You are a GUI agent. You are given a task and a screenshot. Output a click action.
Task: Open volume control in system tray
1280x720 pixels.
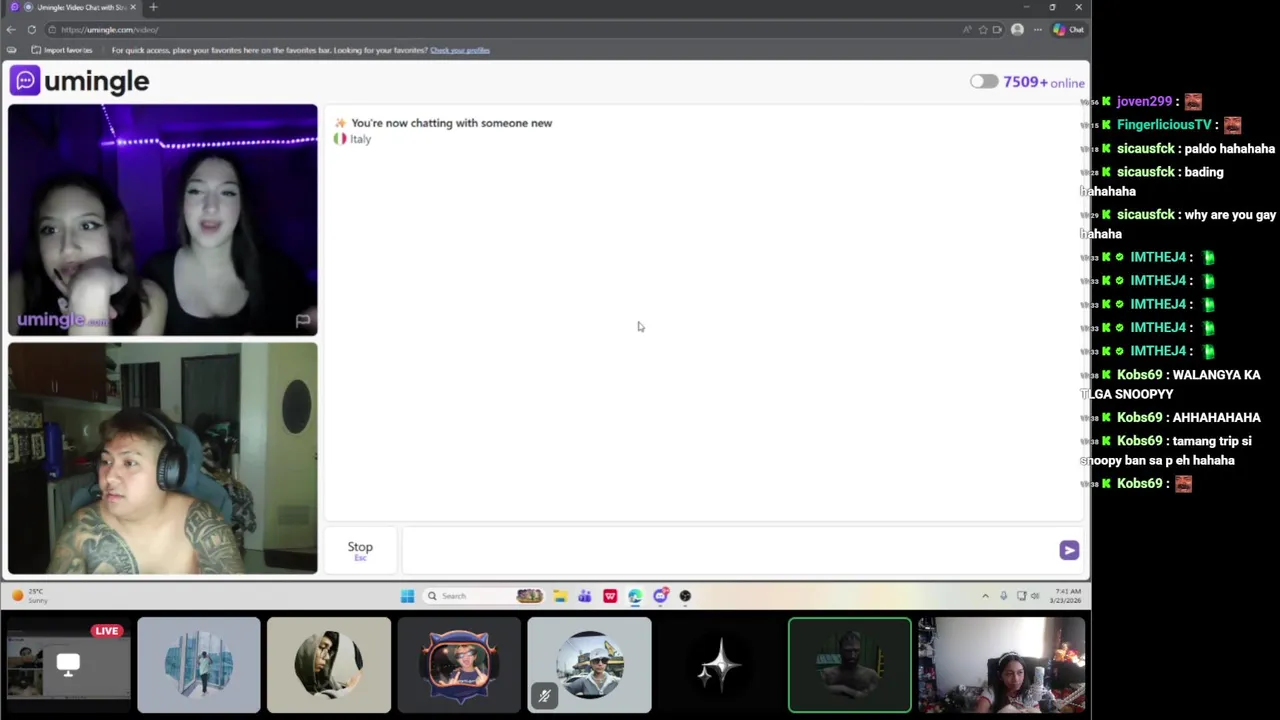click(1035, 596)
